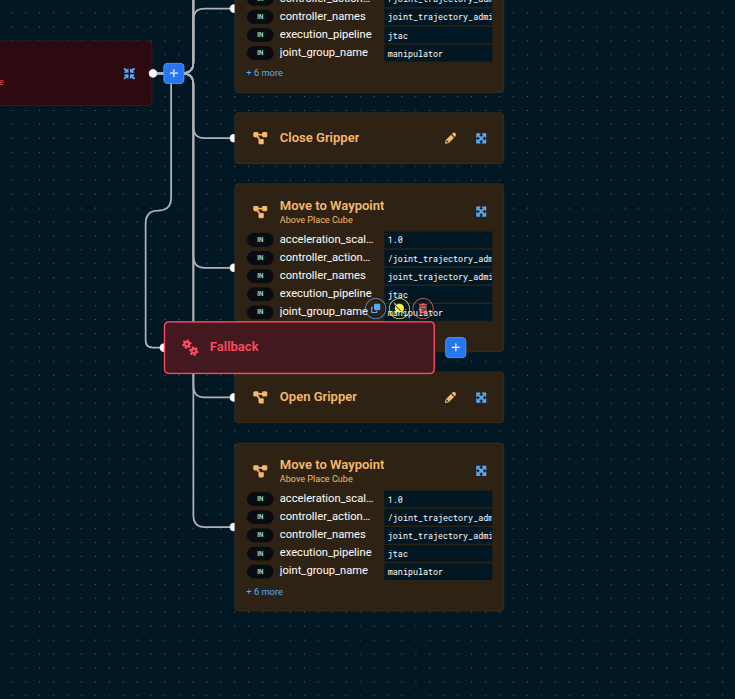The height and width of the screenshot is (699, 735).
Task: Click the plus button on the parent node
Action: pyautogui.click(x=173, y=73)
